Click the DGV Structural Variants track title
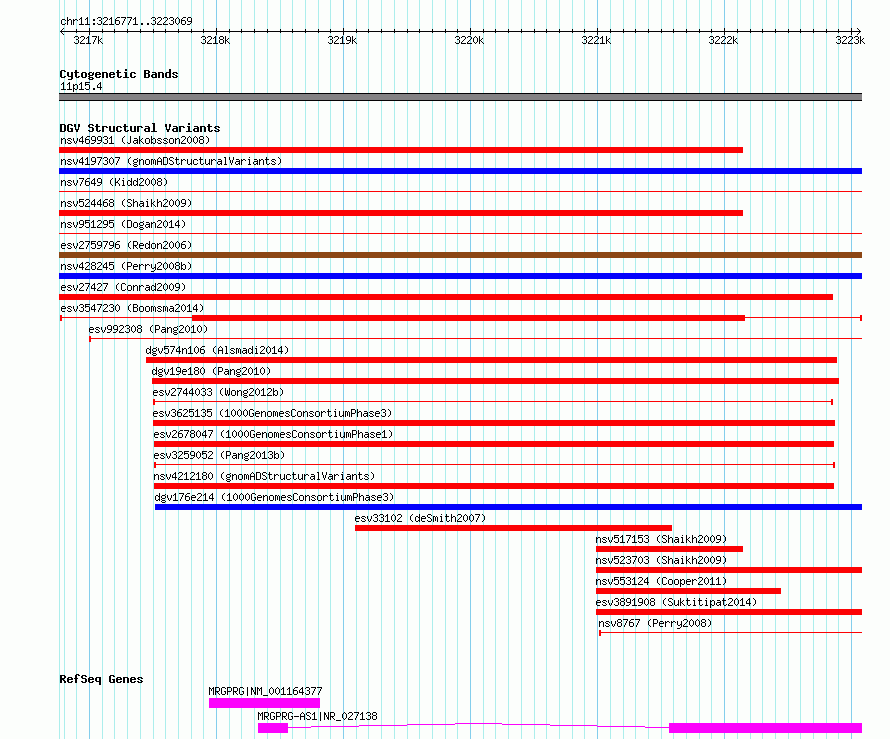Screen dimensions: 890x739 point(140,128)
